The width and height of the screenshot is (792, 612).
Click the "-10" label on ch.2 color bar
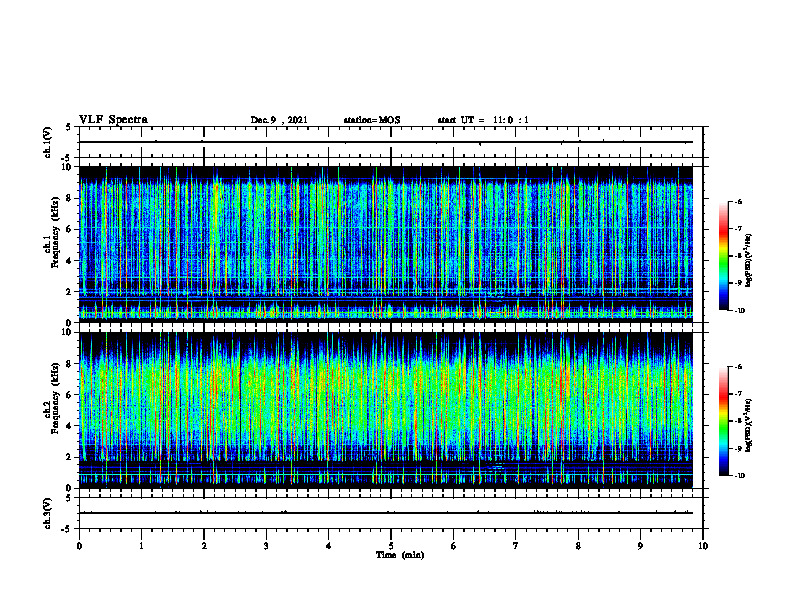click(x=739, y=476)
